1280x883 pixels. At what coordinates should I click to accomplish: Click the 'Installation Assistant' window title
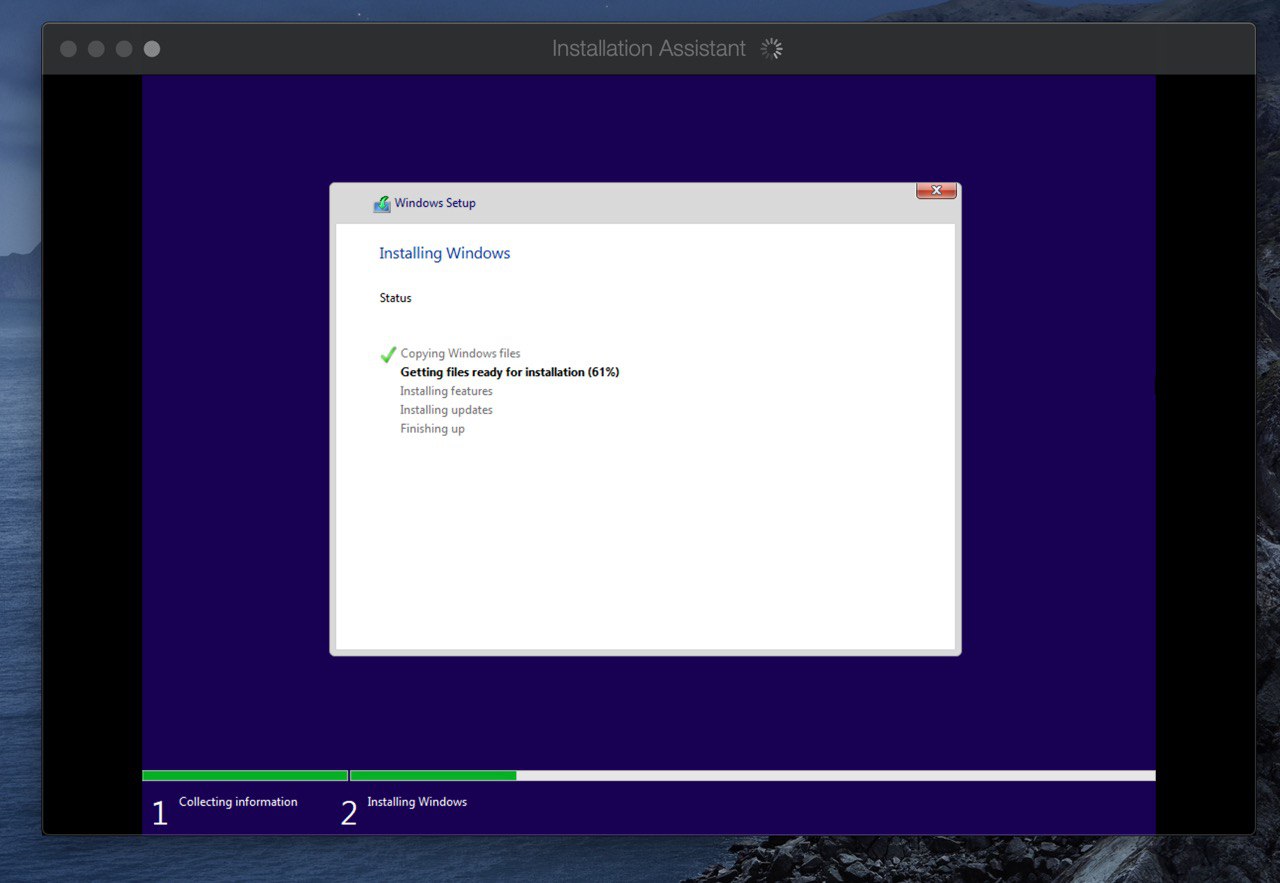pos(649,48)
